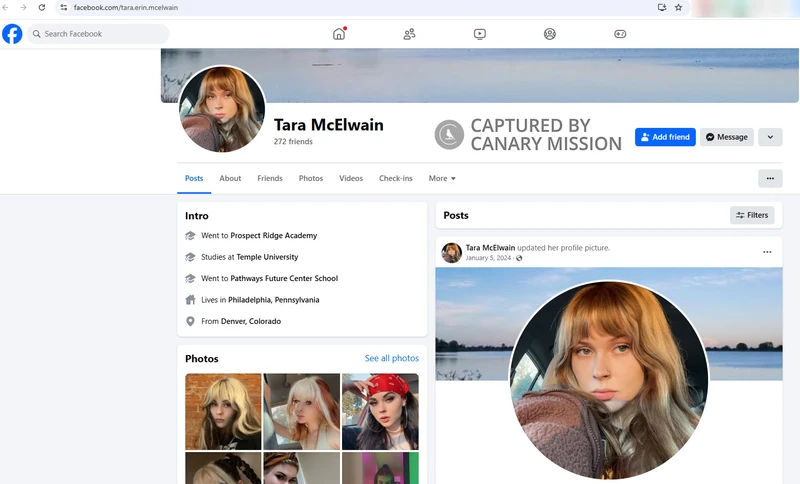Switch to the Friends tab
800x484 pixels.
[x=270, y=179]
